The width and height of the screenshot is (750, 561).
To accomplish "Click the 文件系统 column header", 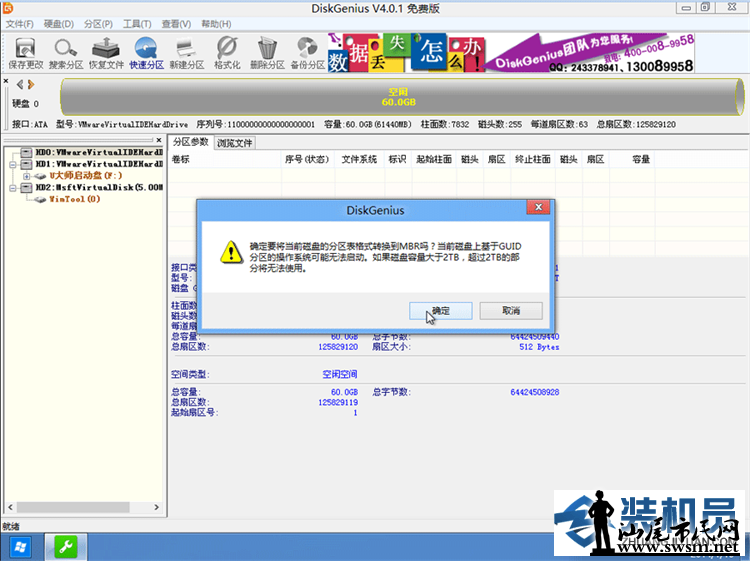I will coord(359,159).
